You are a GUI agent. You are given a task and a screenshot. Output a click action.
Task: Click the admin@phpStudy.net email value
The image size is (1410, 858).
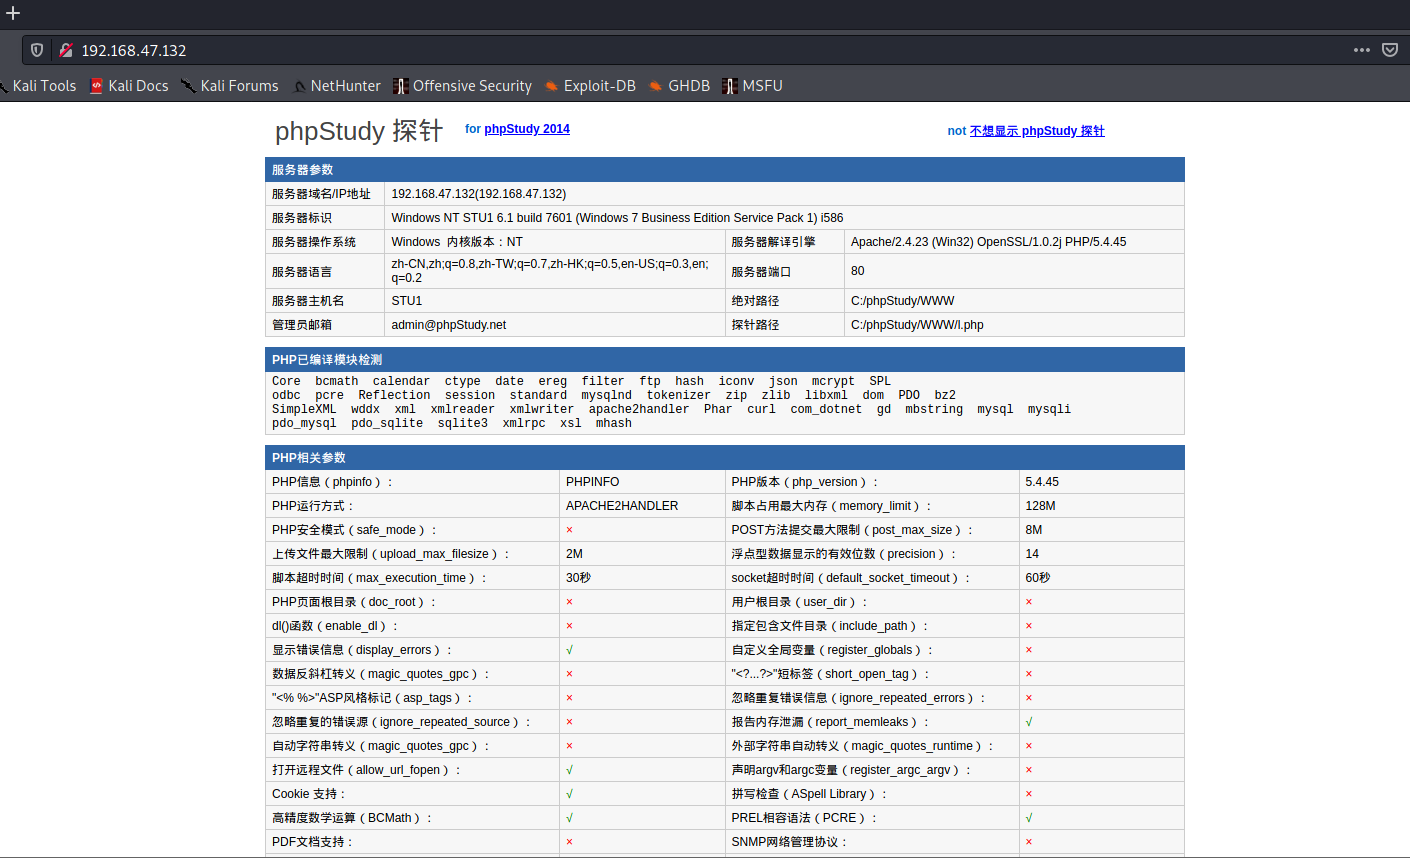449,325
